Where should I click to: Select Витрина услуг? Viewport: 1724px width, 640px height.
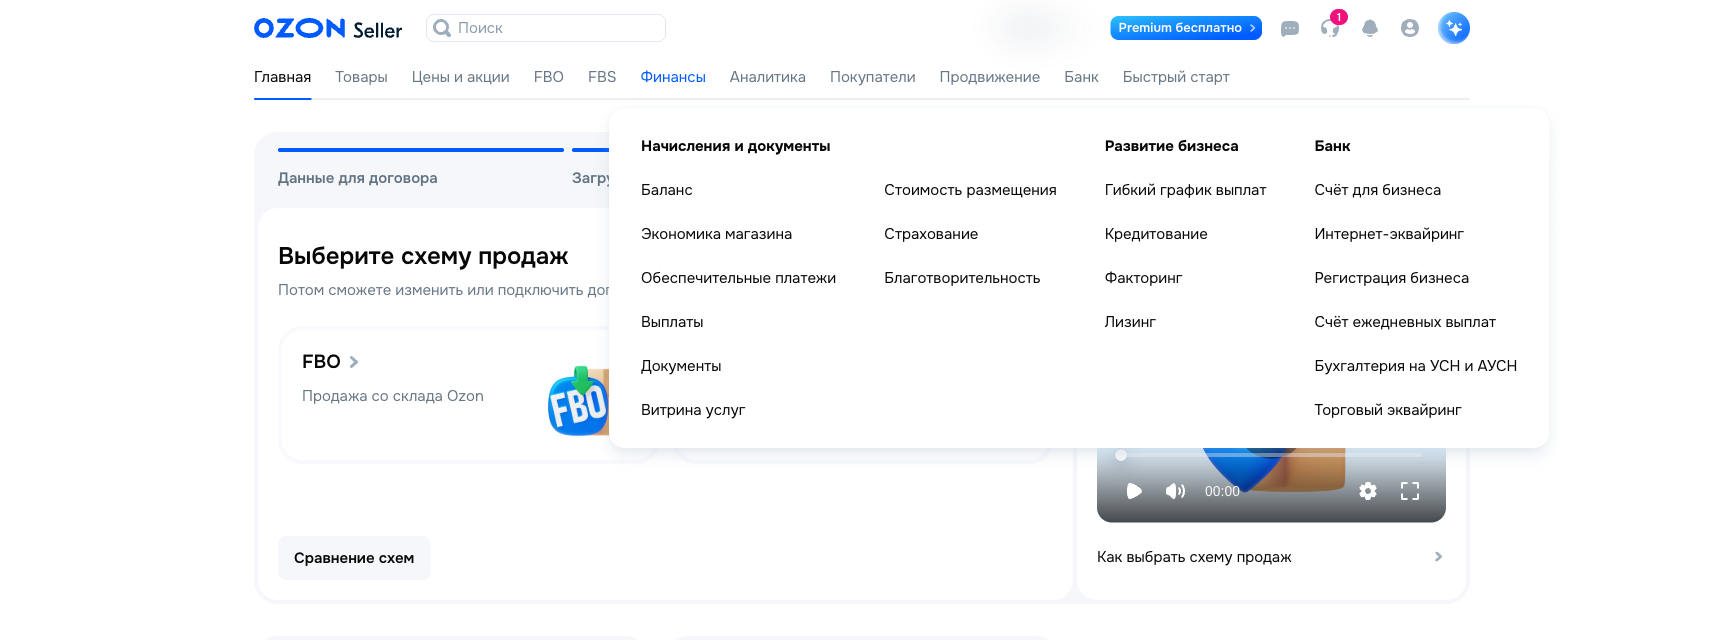point(693,410)
